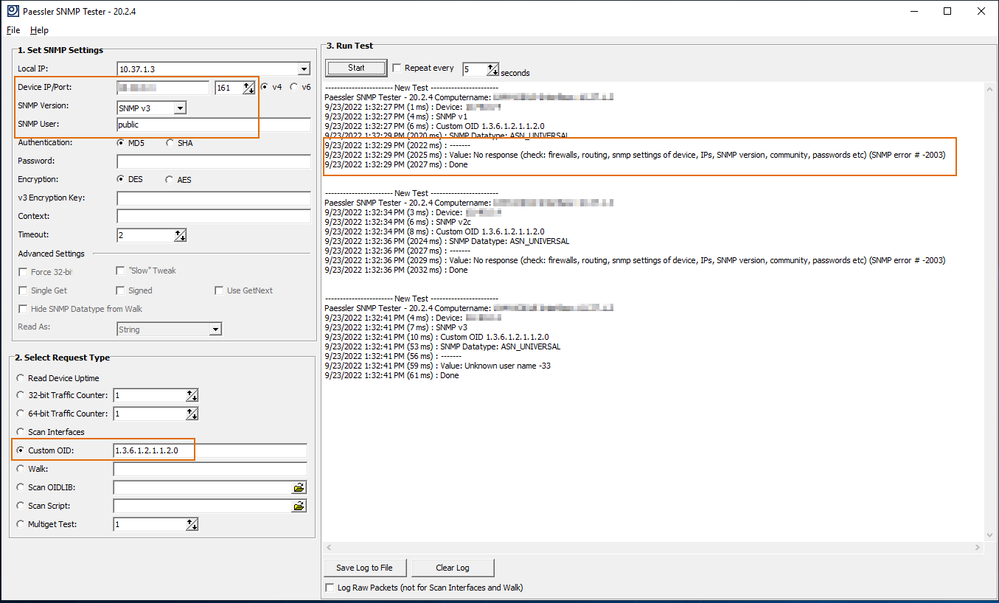Open the Help menu
Viewport: 999px width, 603px height.
pos(39,30)
